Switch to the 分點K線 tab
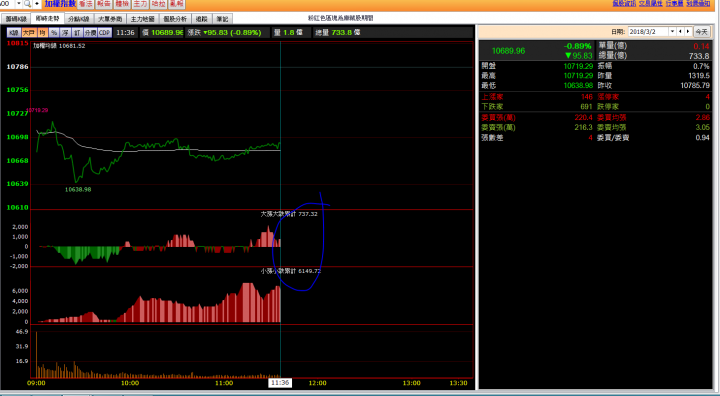 click(79, 19)
